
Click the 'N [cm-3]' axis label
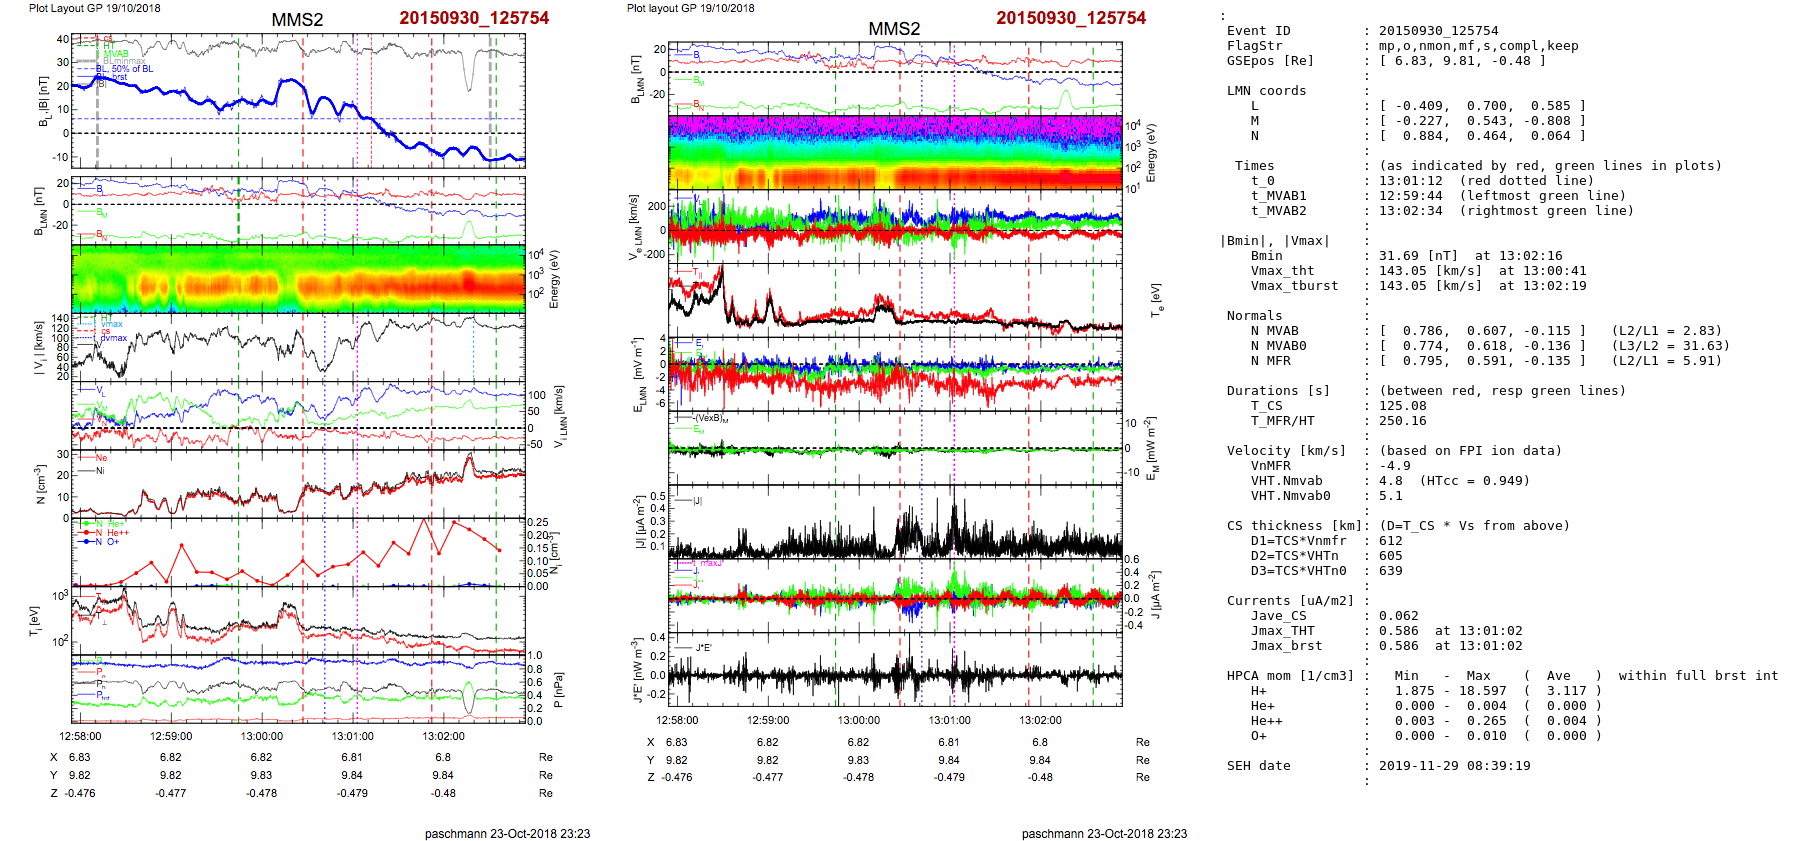click(40, 484)
